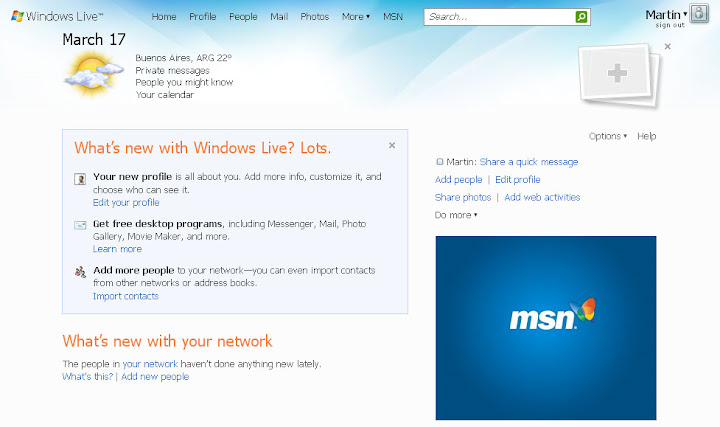Image resolution: width=720 pixels, height=427 pixels.
Task: Close the photo placeholder panel
Action: (x=668, y=46)
